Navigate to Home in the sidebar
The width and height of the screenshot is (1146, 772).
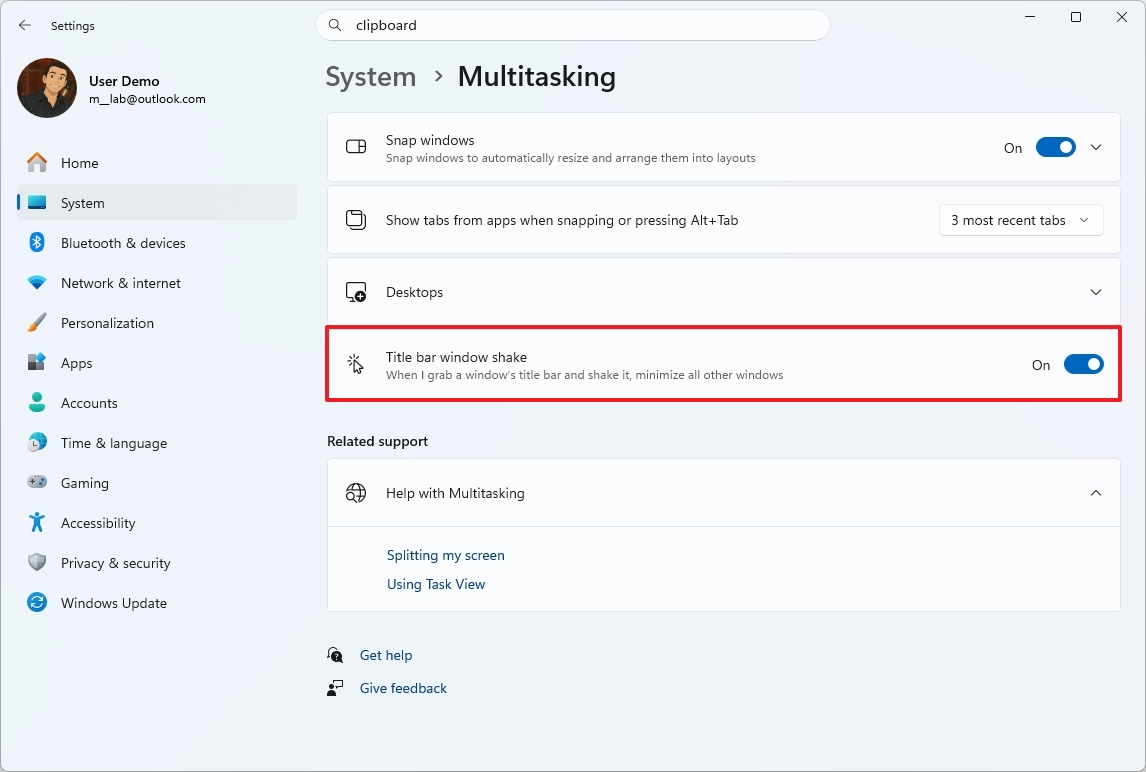[x=80, y=162]
